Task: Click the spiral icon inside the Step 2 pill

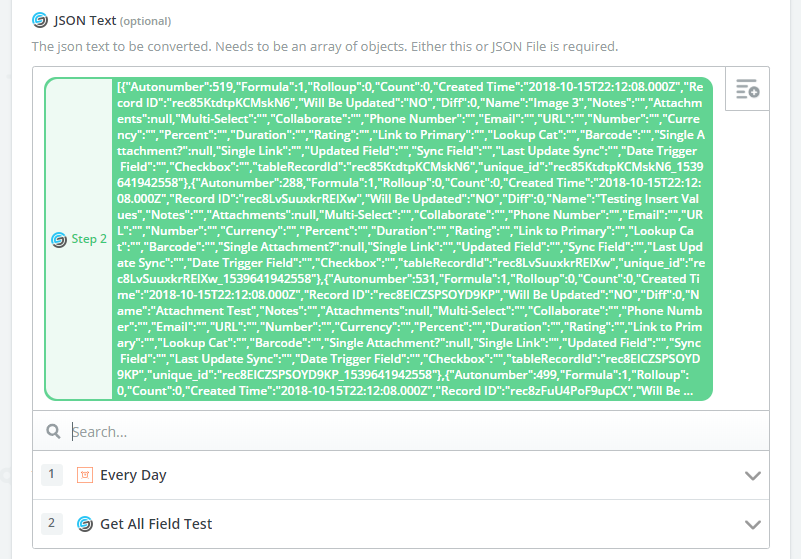Action: coord(59,239)
